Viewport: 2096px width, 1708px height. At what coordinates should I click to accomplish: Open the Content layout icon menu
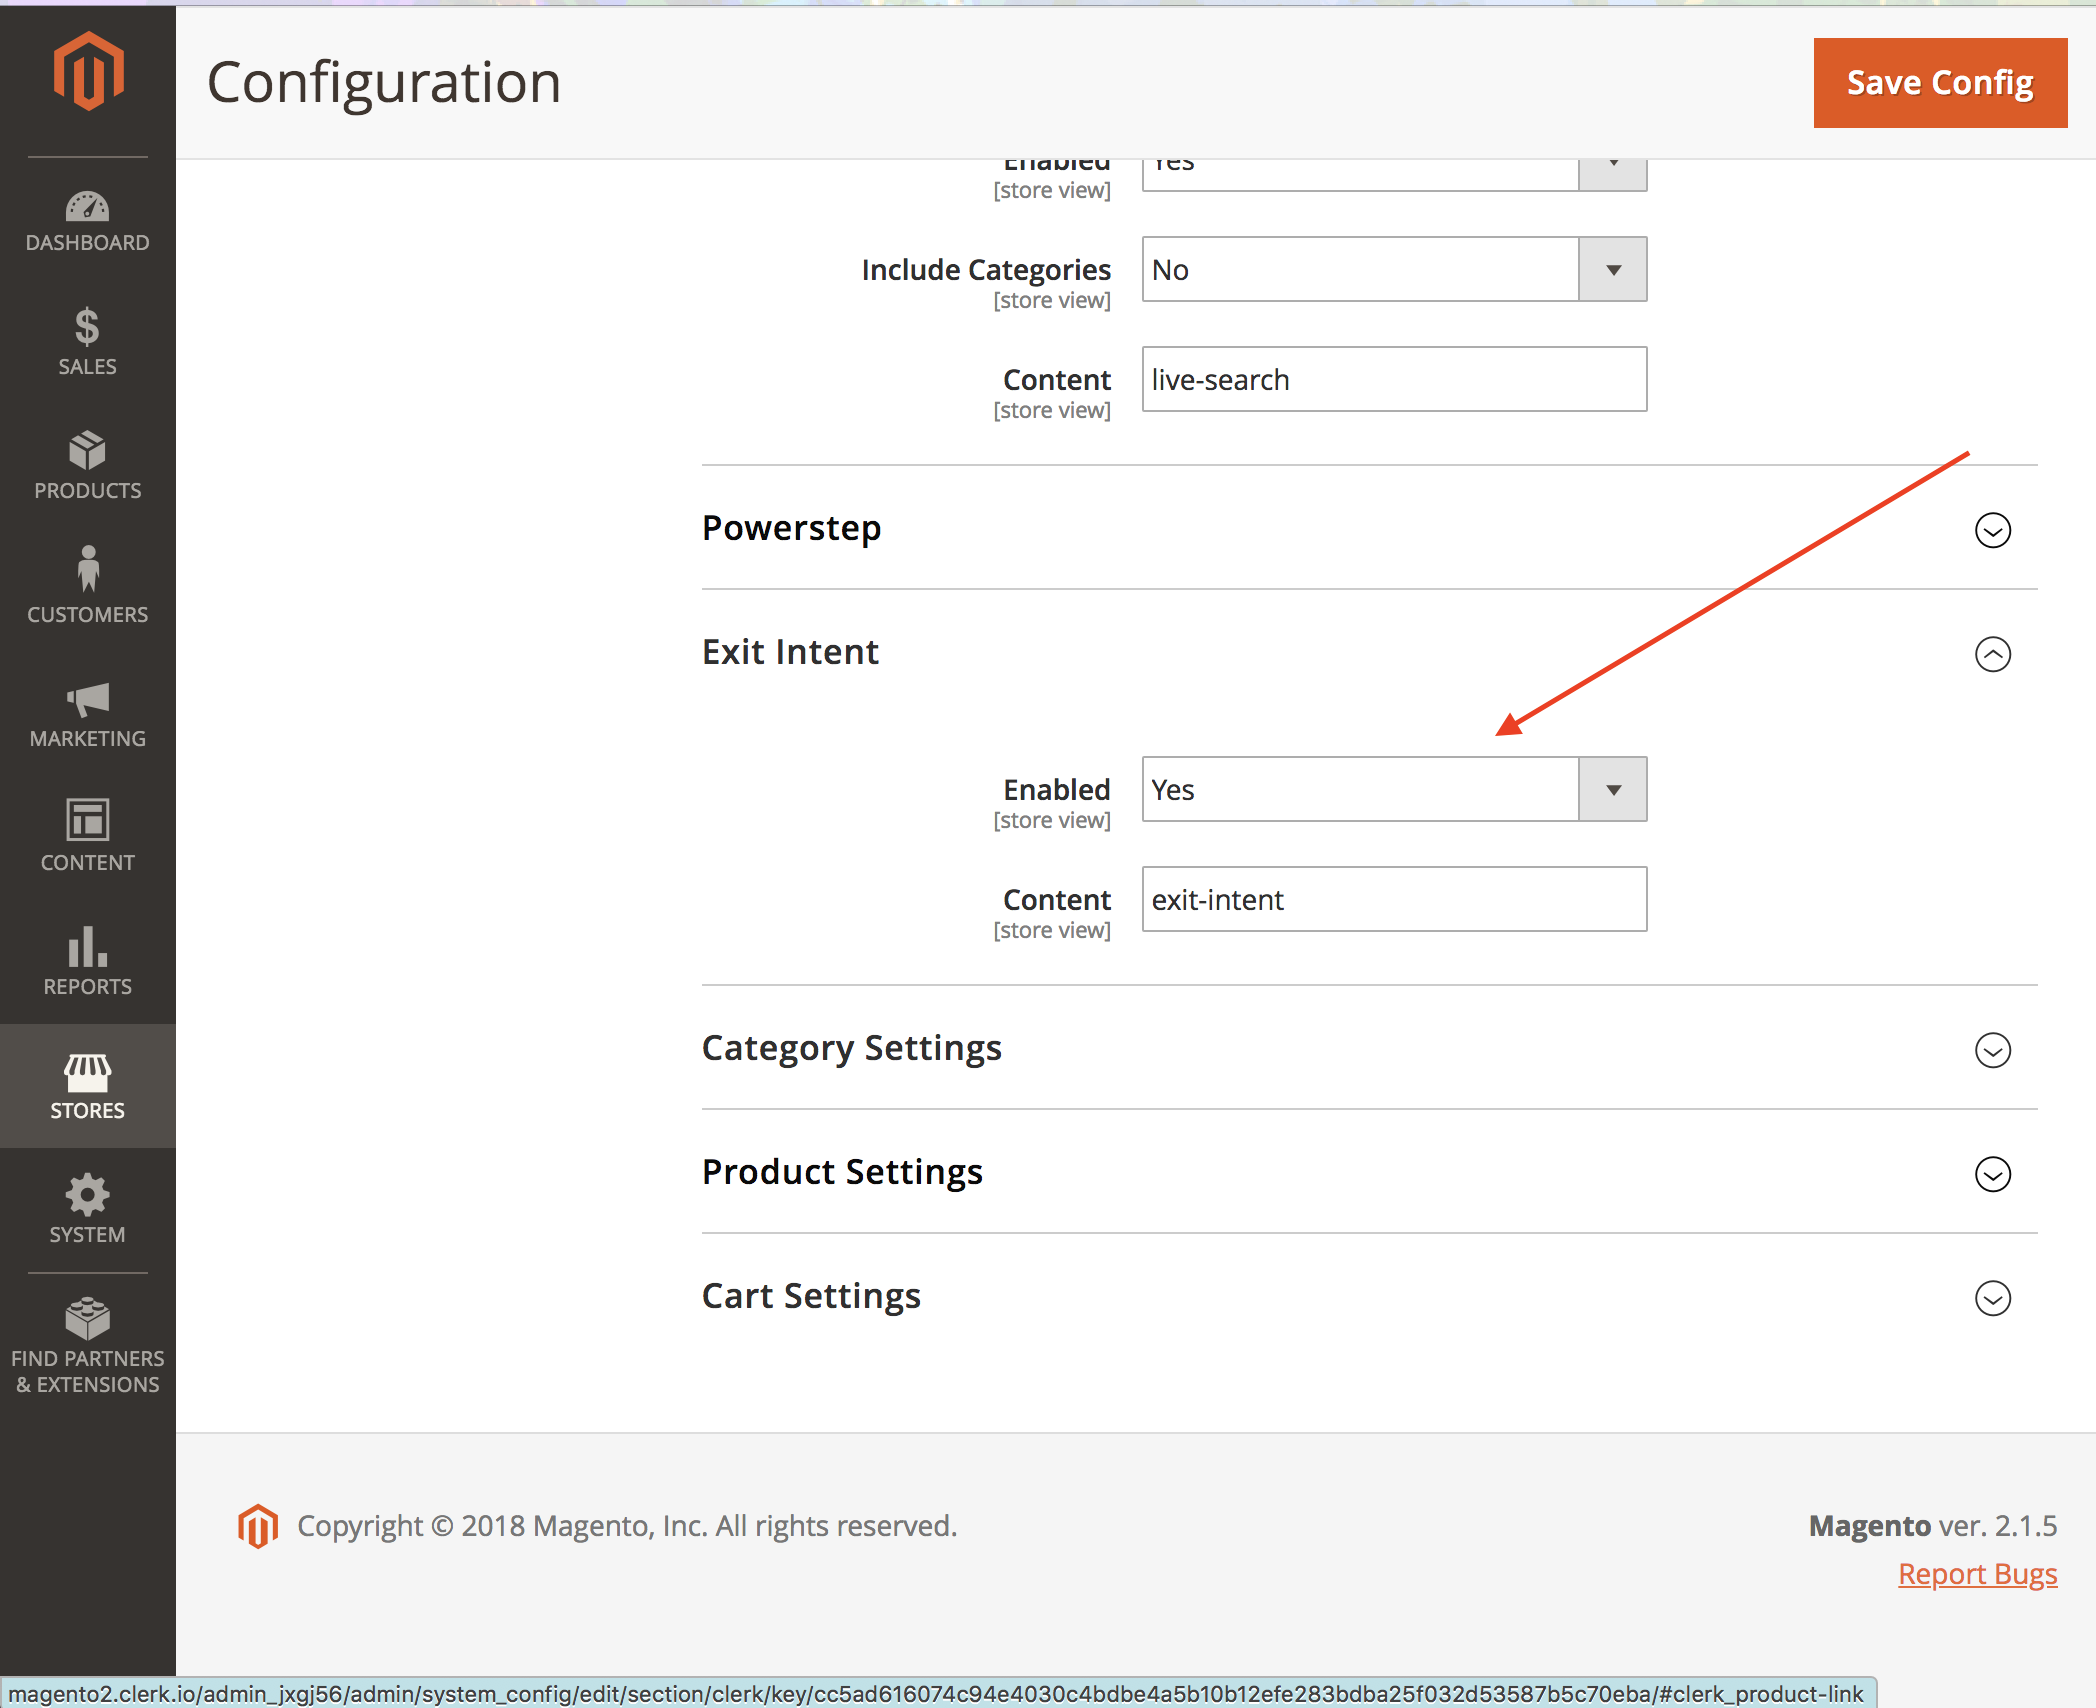pyautogui.click(x=88, y=836)
